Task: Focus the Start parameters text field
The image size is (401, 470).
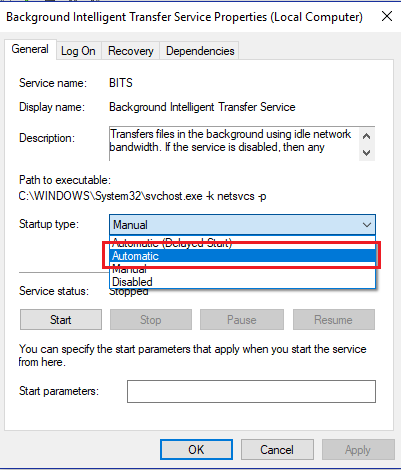Action: click(251, 391)
